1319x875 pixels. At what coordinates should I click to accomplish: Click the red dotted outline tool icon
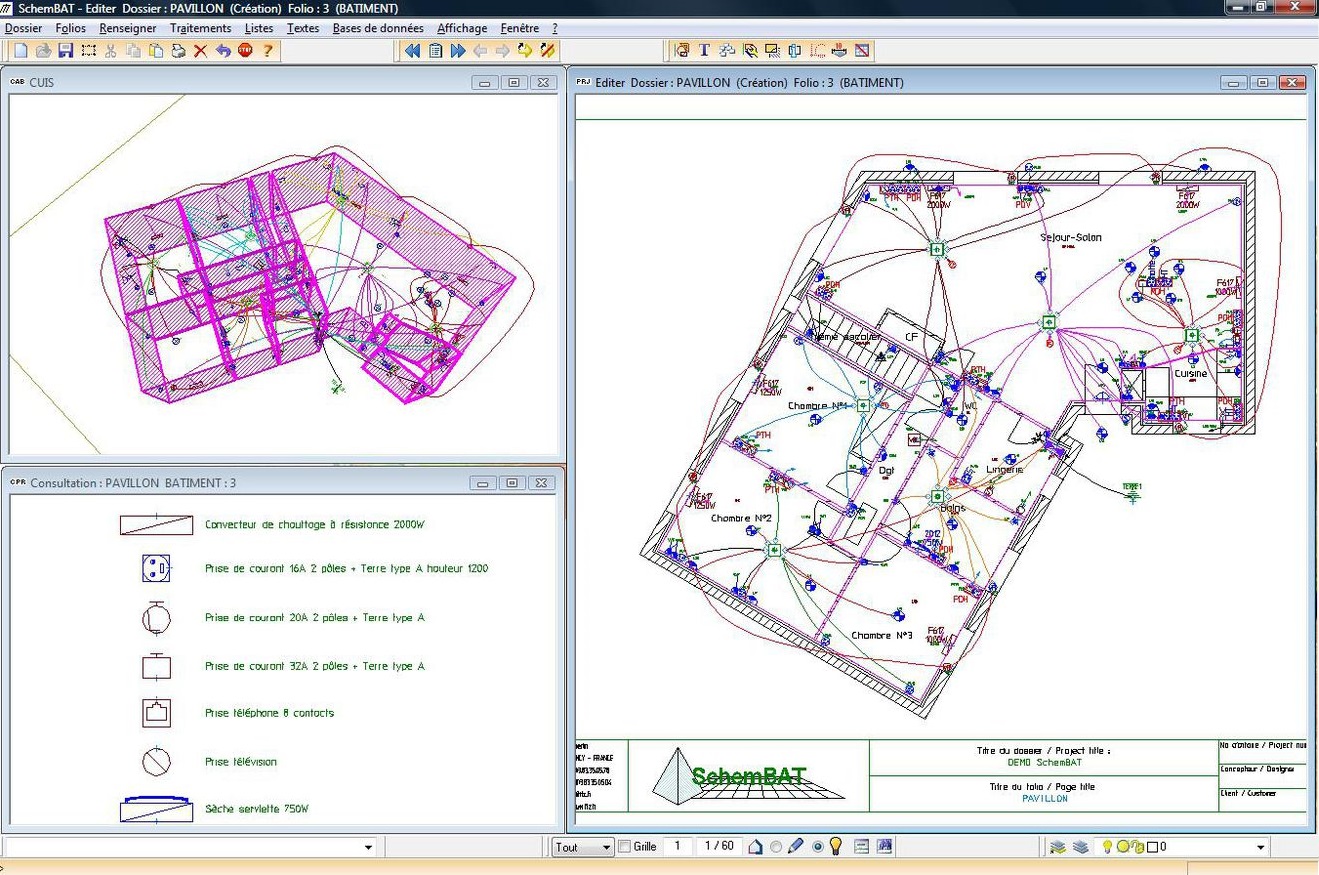point(817,50)
